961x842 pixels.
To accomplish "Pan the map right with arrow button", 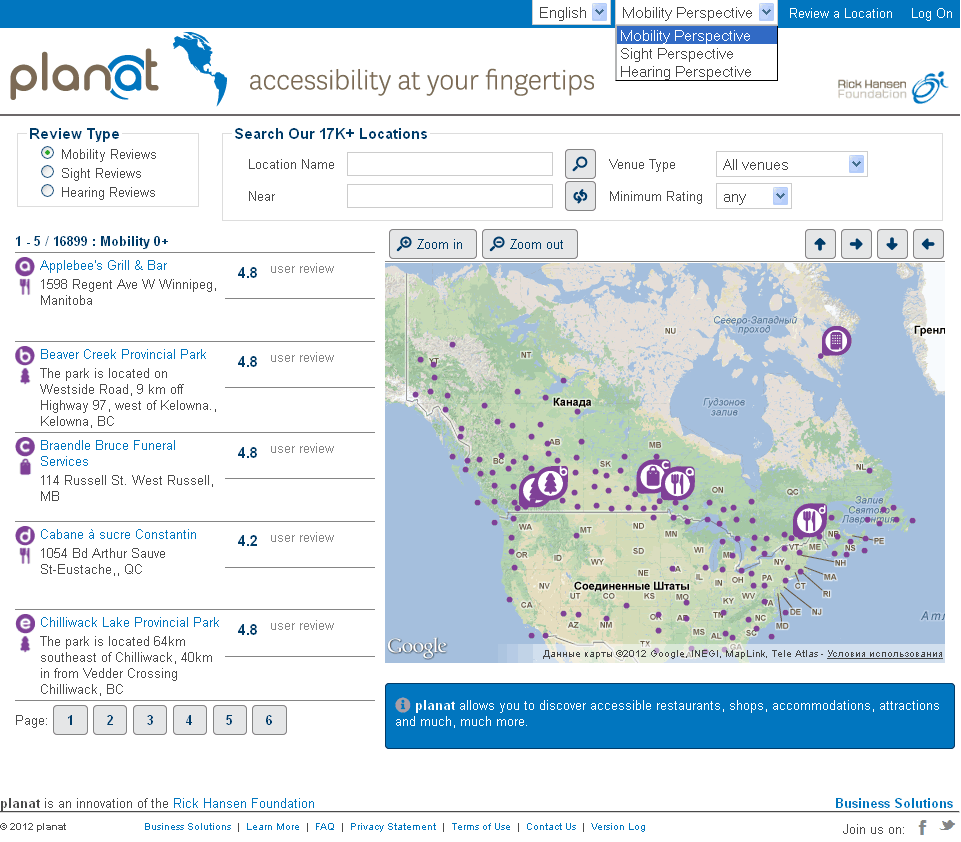I will tap(856, 245).
